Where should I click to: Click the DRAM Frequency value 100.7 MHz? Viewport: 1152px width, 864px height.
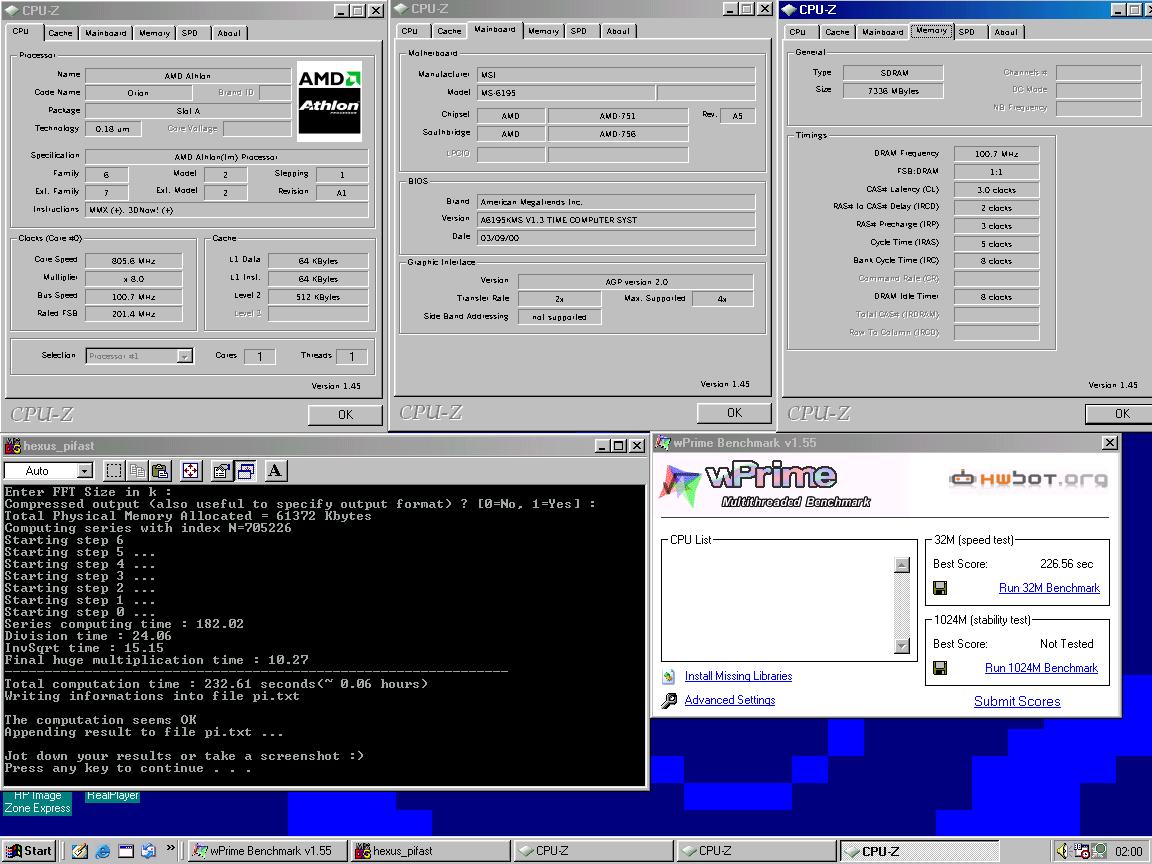tap(996, 154)
